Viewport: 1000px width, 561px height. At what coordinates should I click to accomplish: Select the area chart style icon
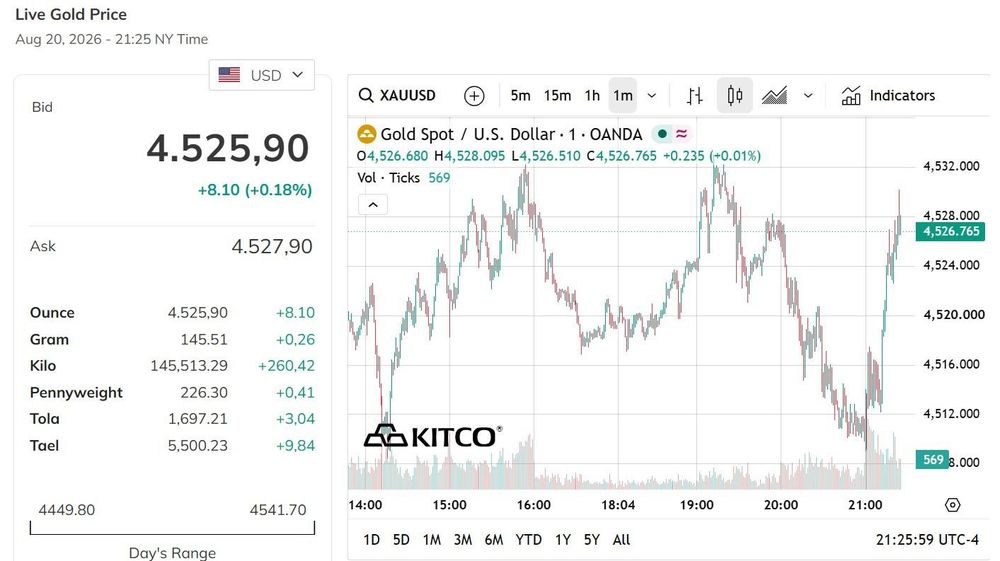click(774, 96)
